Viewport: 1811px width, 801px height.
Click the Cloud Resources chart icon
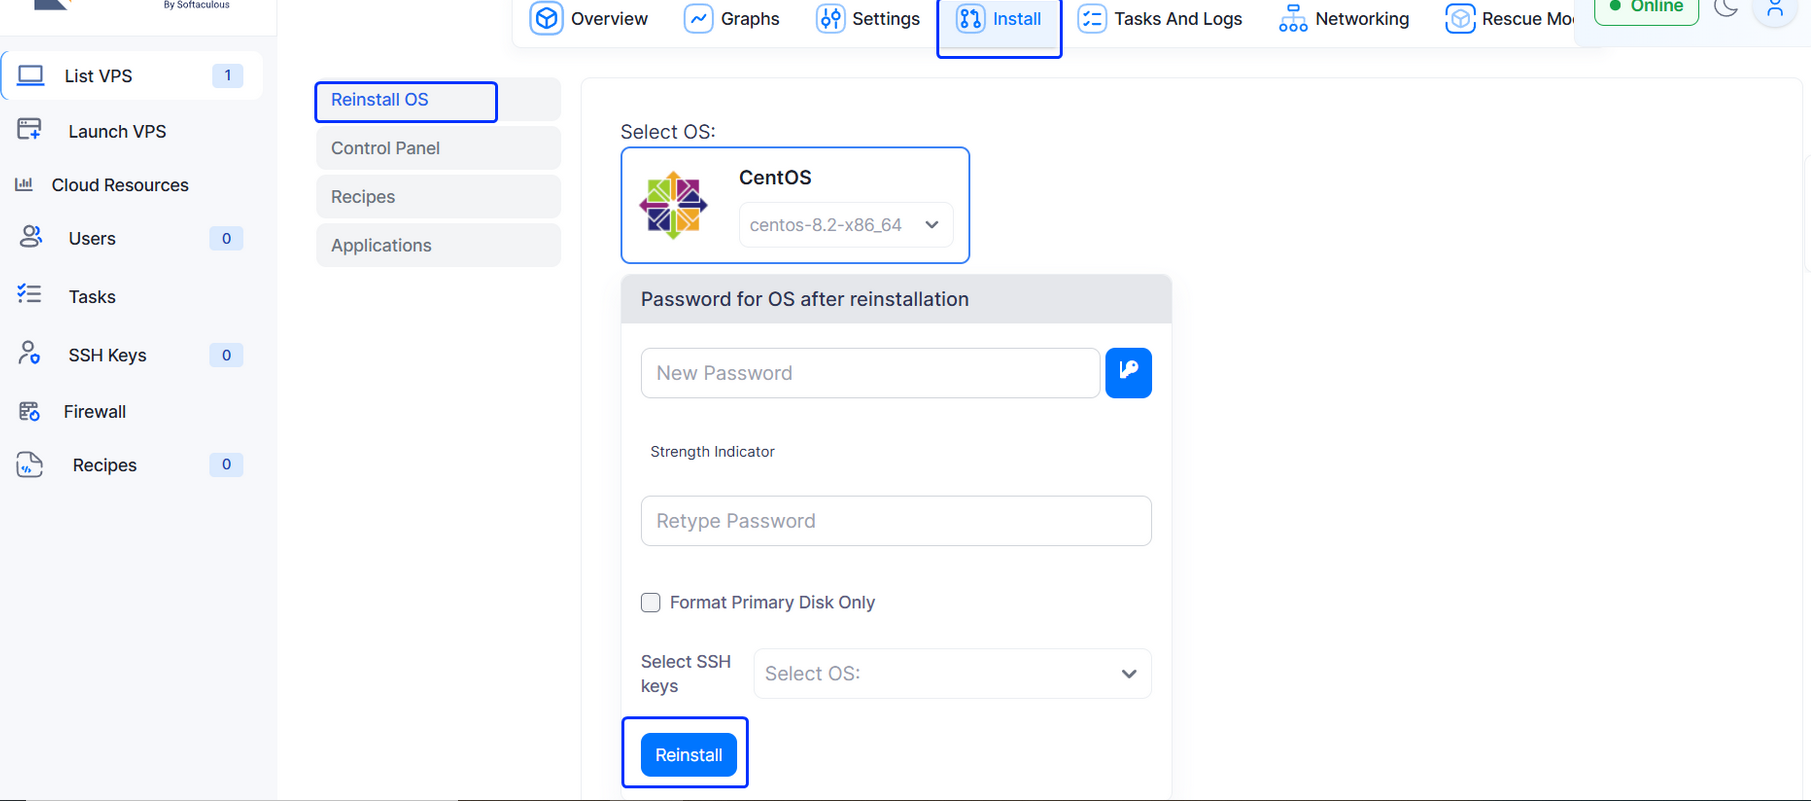tap(24, 184)
